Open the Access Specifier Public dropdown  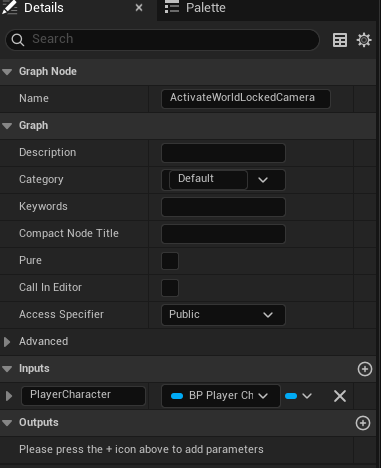tap(223, 315)
